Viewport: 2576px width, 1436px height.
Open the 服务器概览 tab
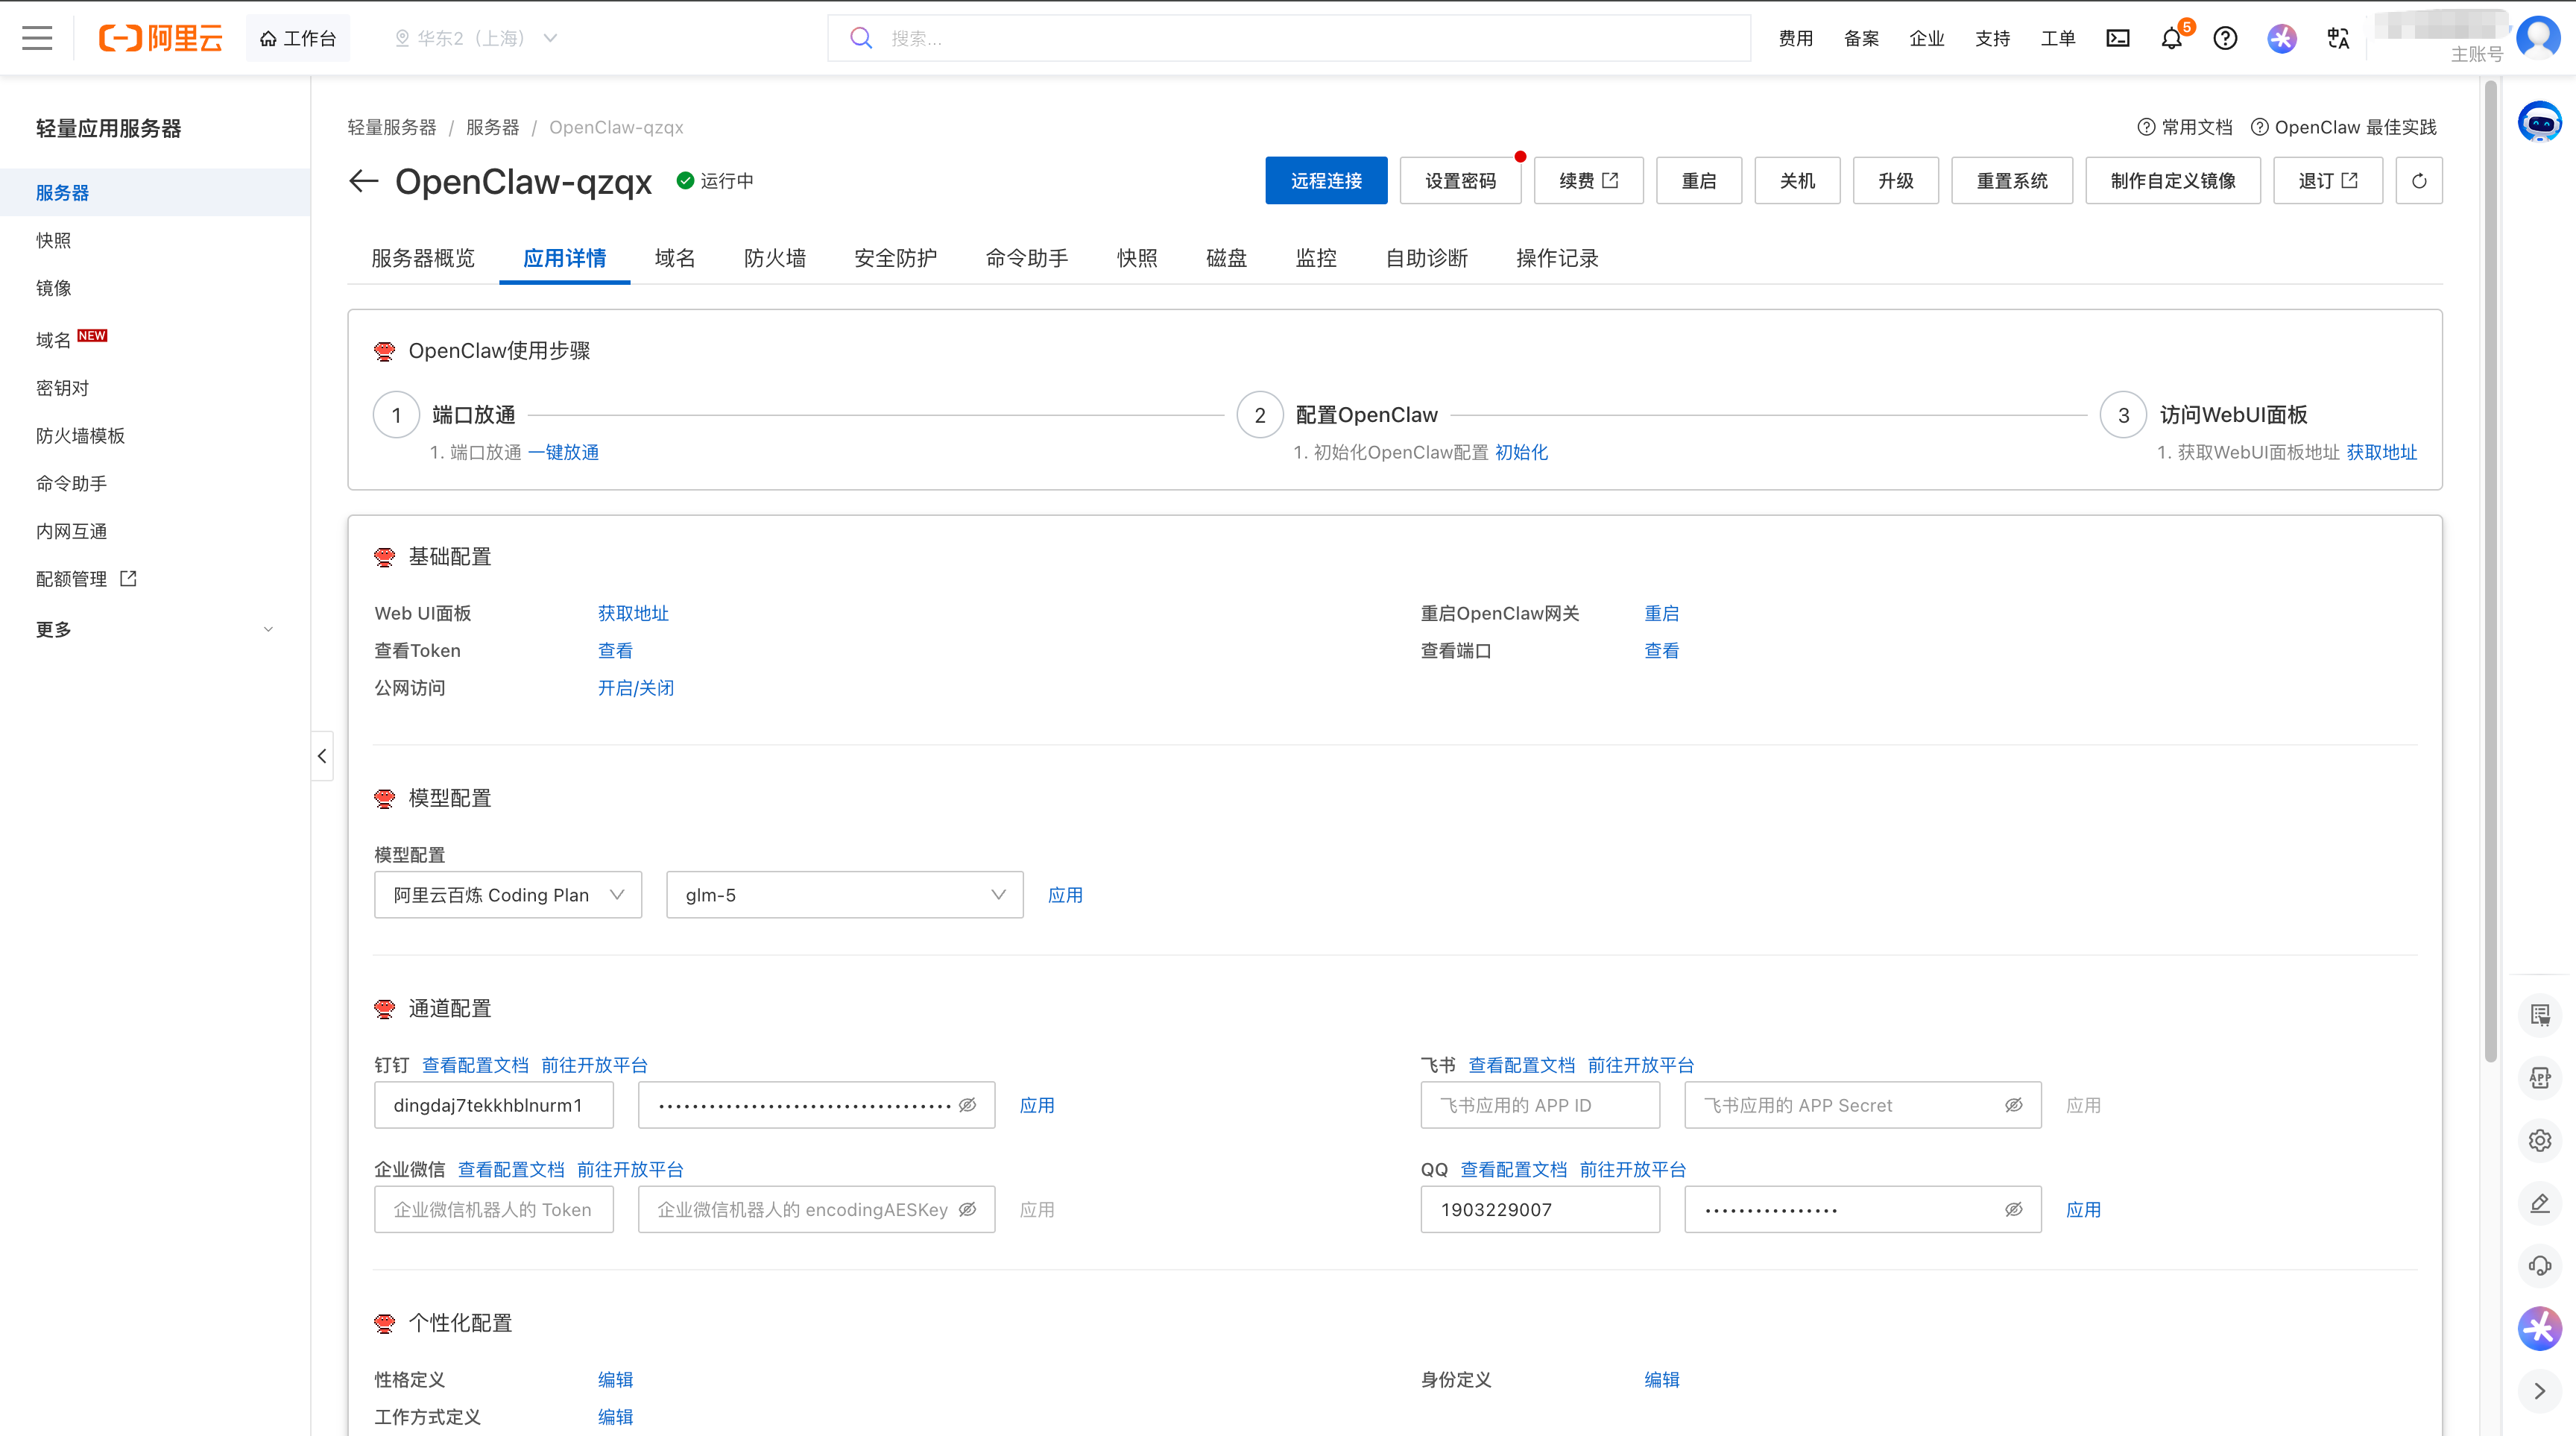[x=423, y=258]
